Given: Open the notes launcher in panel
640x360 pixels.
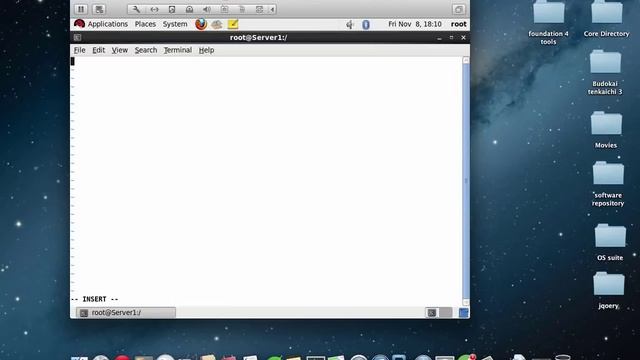Looking at the screenshot, I should 233,24.
